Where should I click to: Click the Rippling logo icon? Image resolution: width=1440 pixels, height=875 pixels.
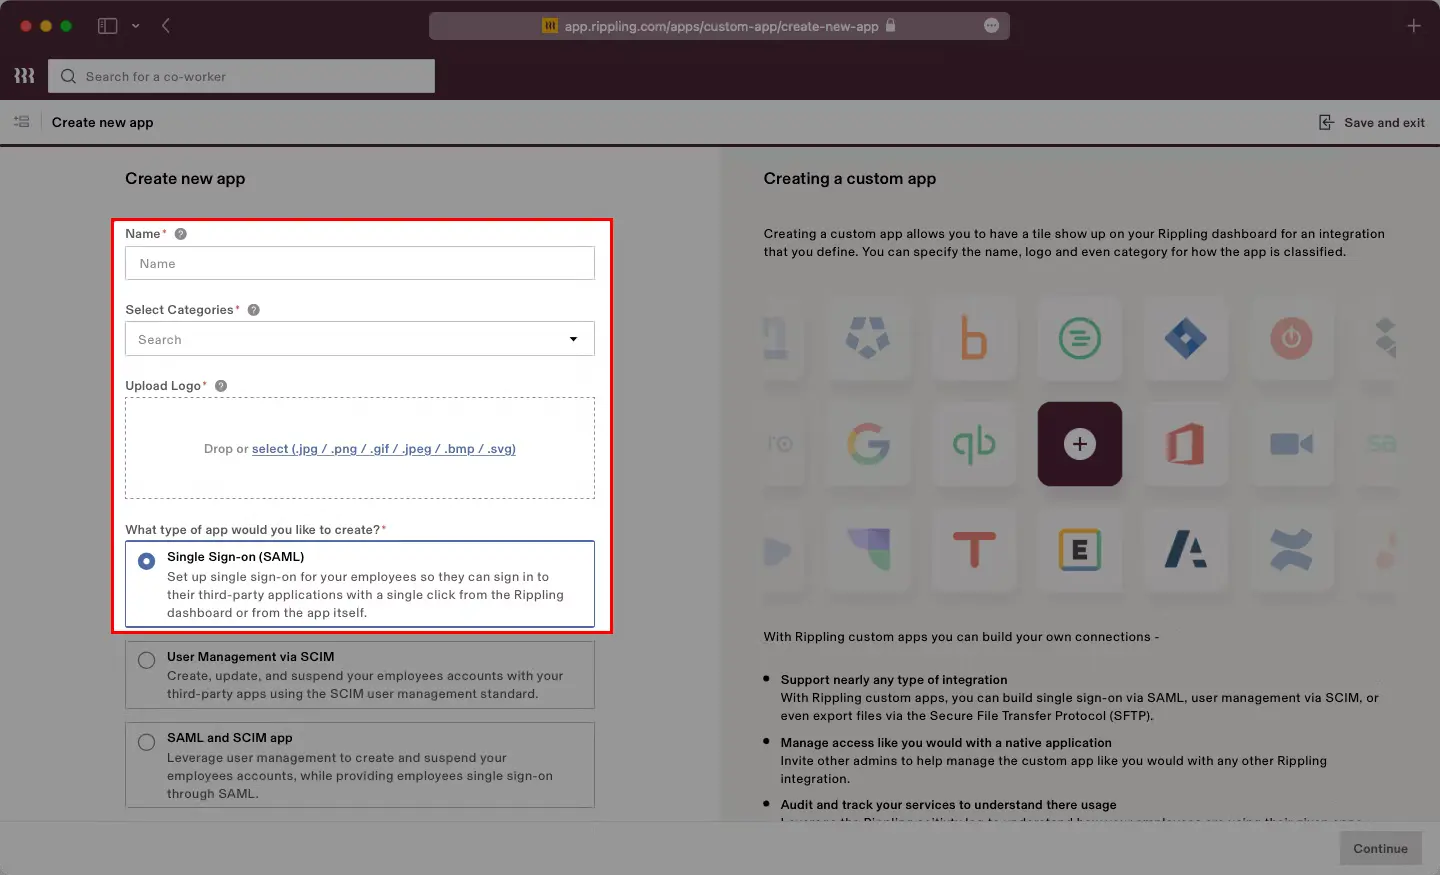coord(24,76)
